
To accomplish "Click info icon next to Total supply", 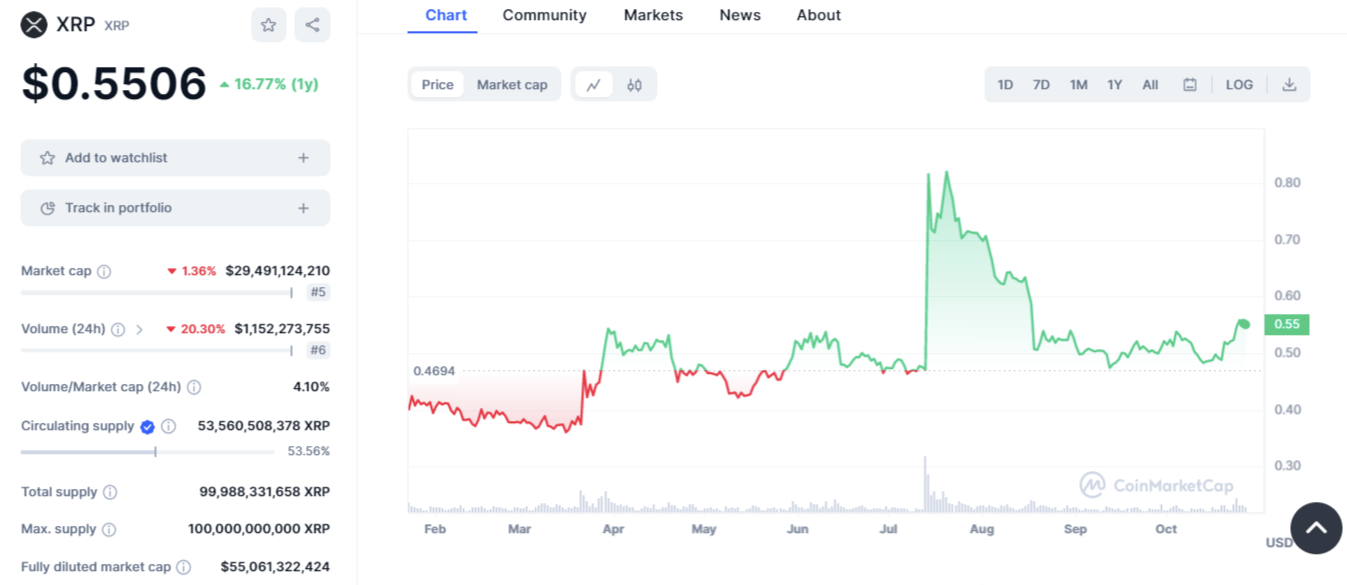I will (110, 492).
